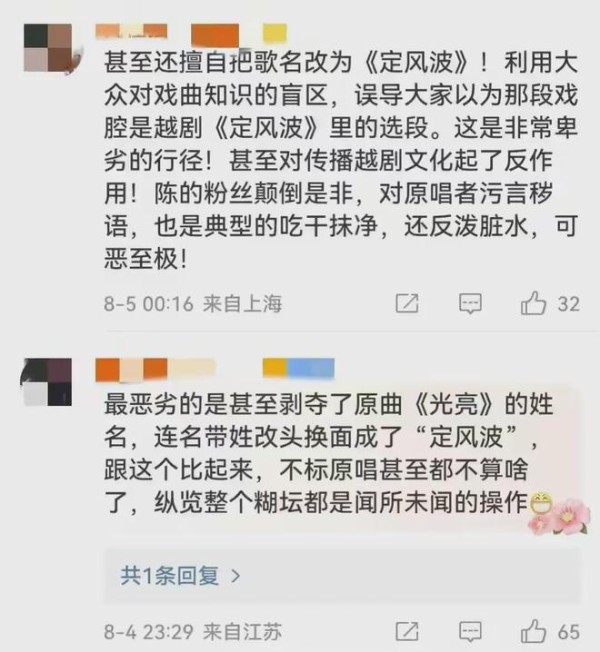The width and height of the screenshot is (600, 652).
Task: Share the 8-5 00:16 comment
Action: tap(407, 303)
